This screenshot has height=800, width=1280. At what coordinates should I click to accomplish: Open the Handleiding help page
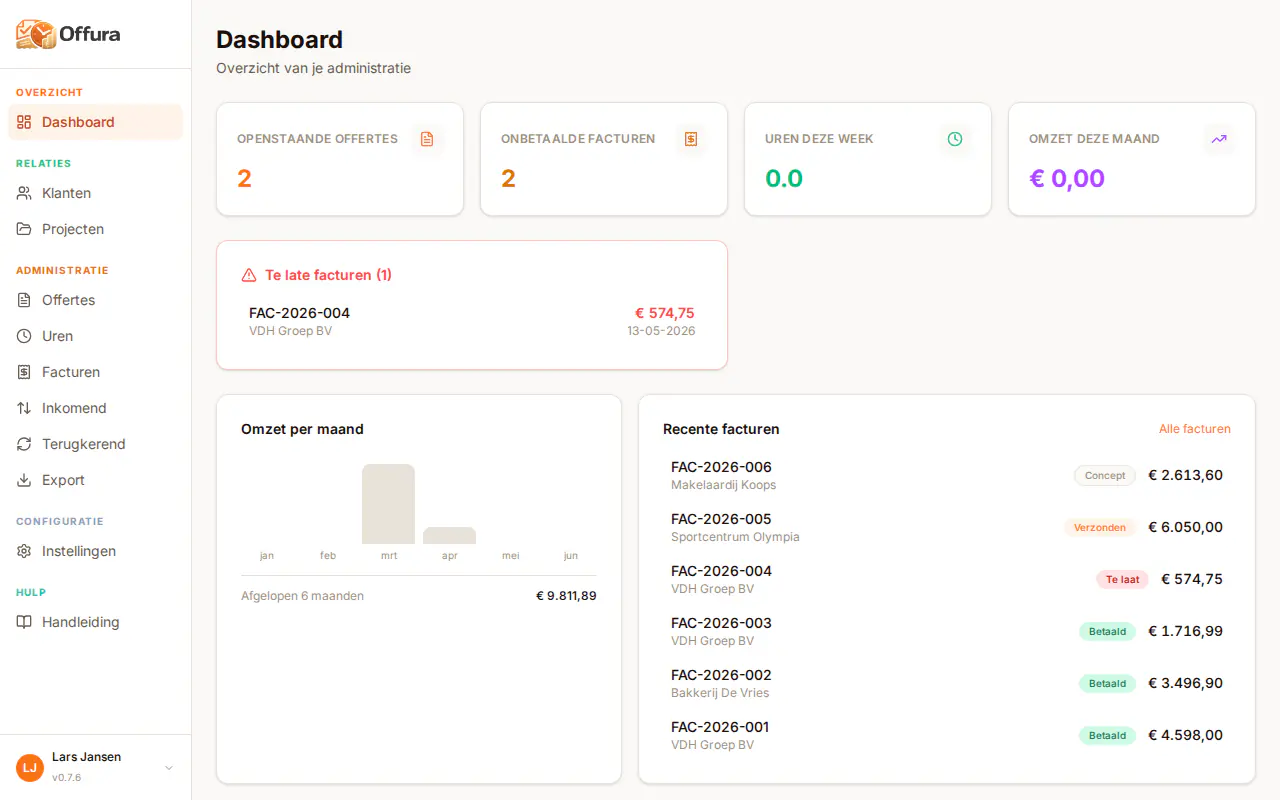[x=95, y=622]
